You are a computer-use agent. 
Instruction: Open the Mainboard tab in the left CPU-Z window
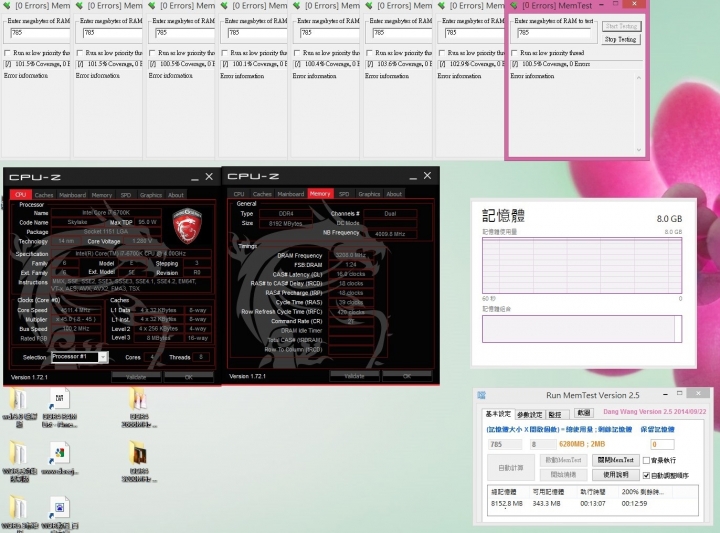point(73,195)
